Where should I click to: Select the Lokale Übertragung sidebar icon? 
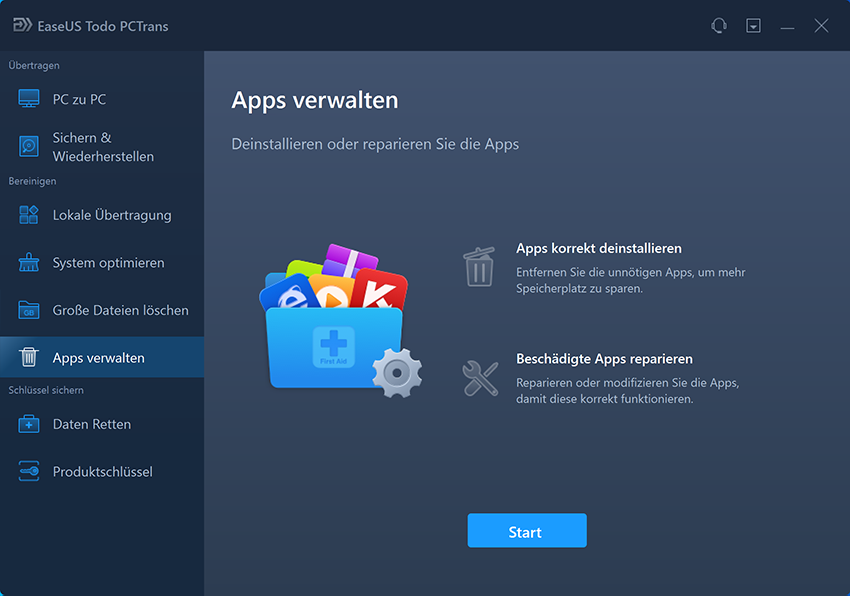pyautogui.click(x=29, y=215)
